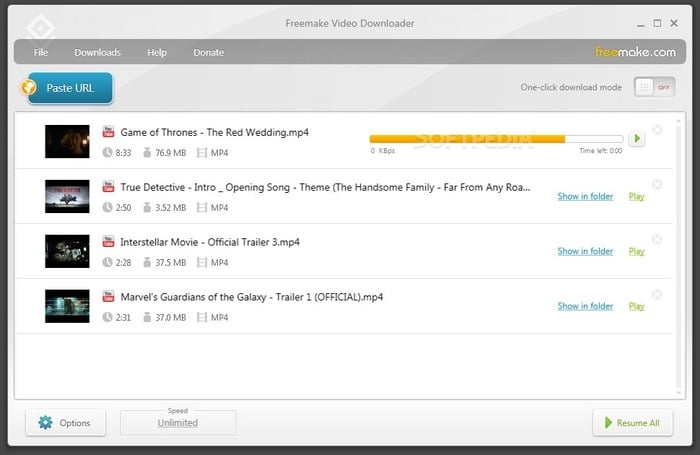Play the True Detective intro video
This screenshot has height=455, width=700.
(637, 196)
